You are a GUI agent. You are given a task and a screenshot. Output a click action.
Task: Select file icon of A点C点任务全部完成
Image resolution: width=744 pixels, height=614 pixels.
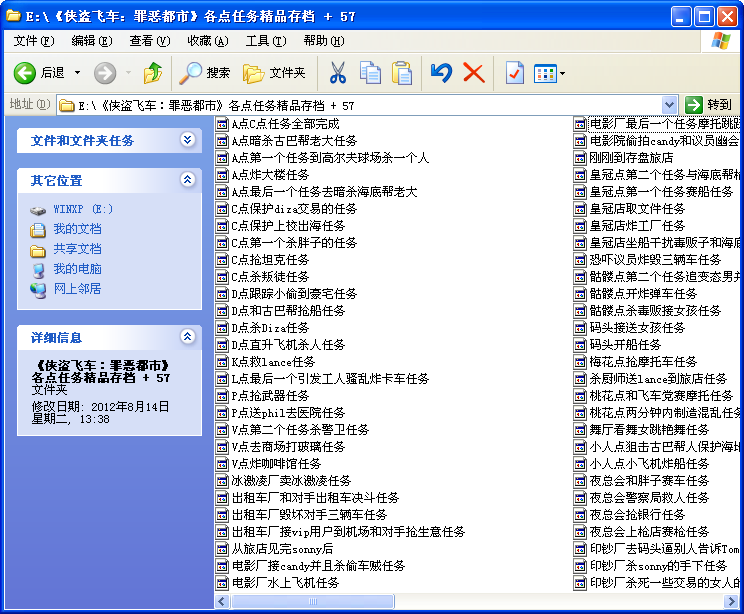222,124
